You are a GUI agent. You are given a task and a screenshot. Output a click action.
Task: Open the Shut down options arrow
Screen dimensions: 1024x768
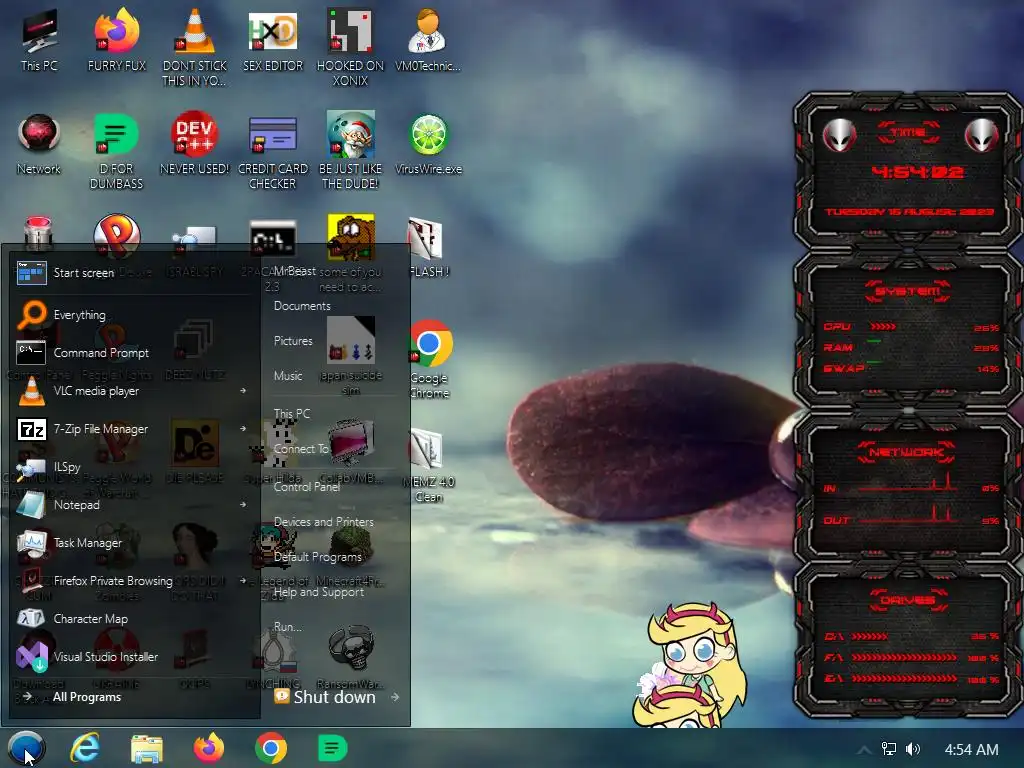pos(394,697)
